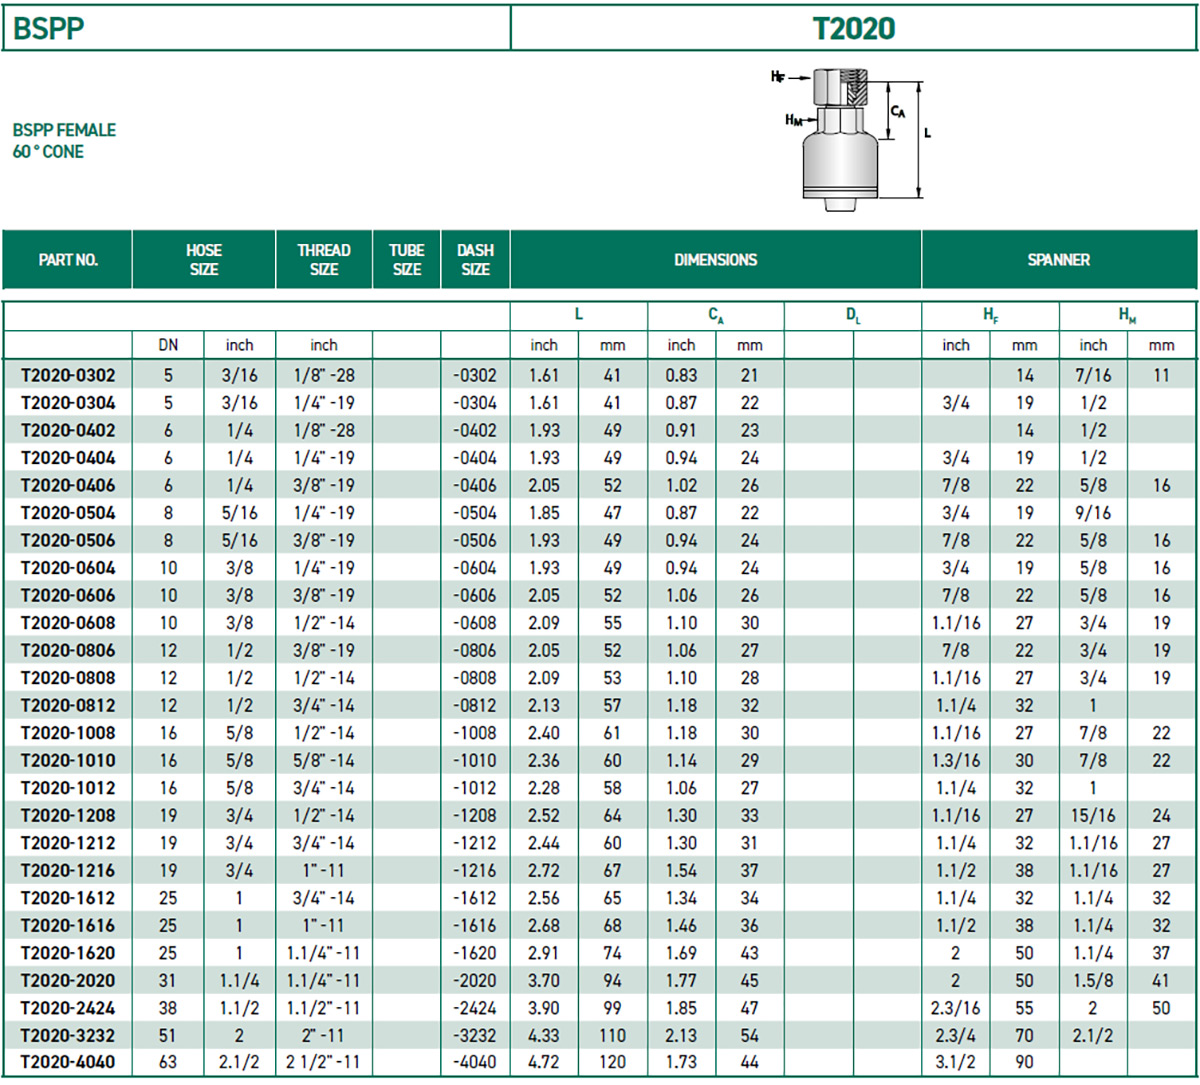
Task: Click the CA dimension sub-header
Action: coord(716,315)
